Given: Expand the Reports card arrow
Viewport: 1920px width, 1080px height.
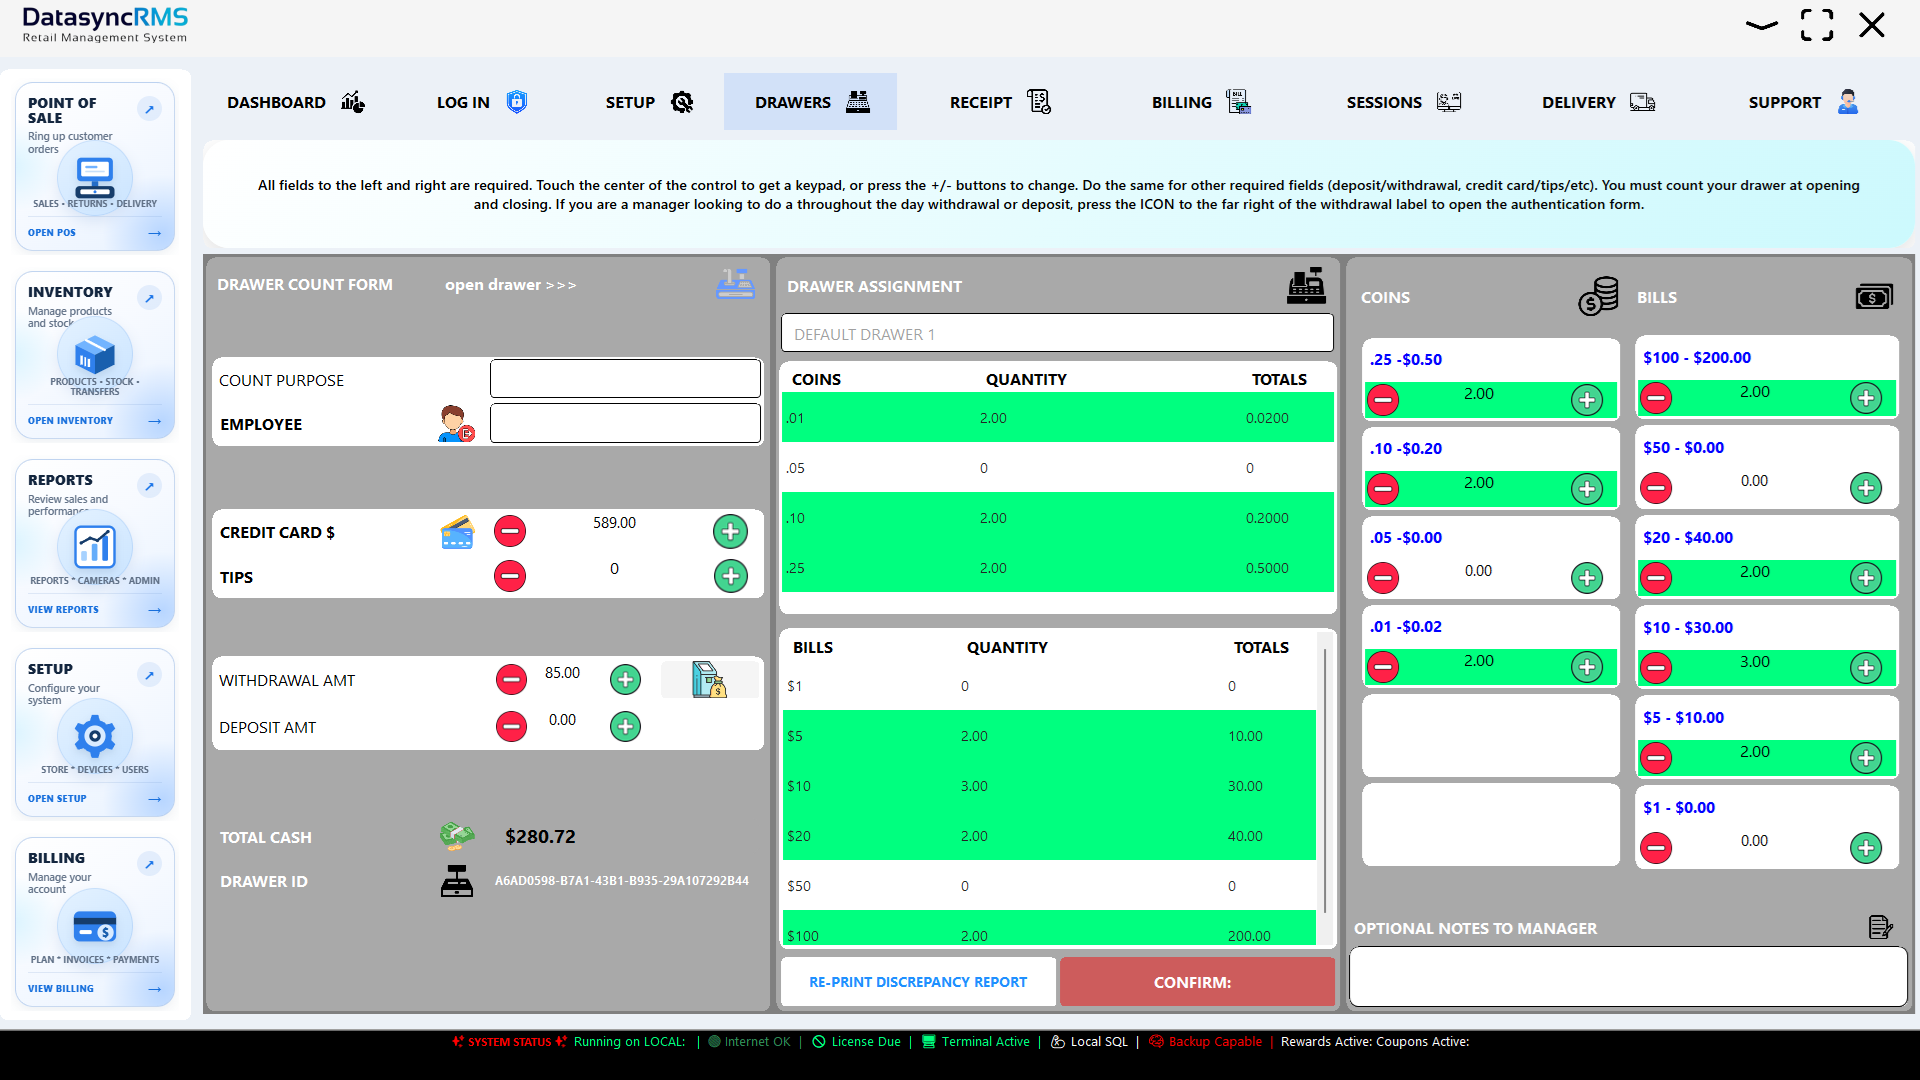Looking at the screenshot, I should 149,486.
